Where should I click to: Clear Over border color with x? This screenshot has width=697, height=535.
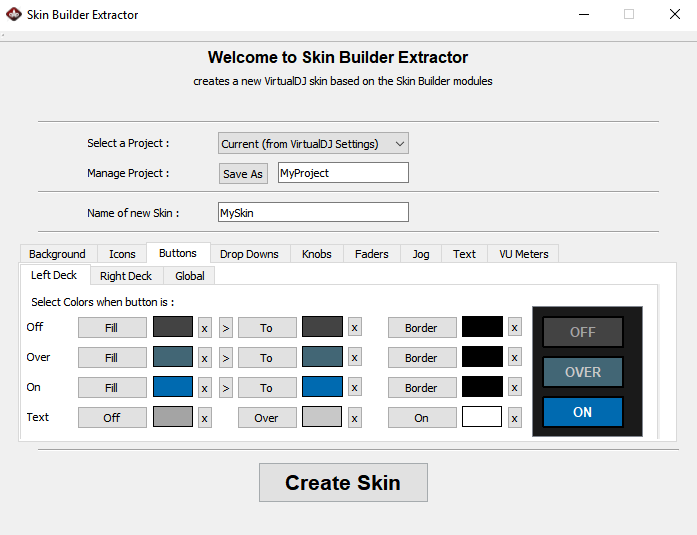515,357
